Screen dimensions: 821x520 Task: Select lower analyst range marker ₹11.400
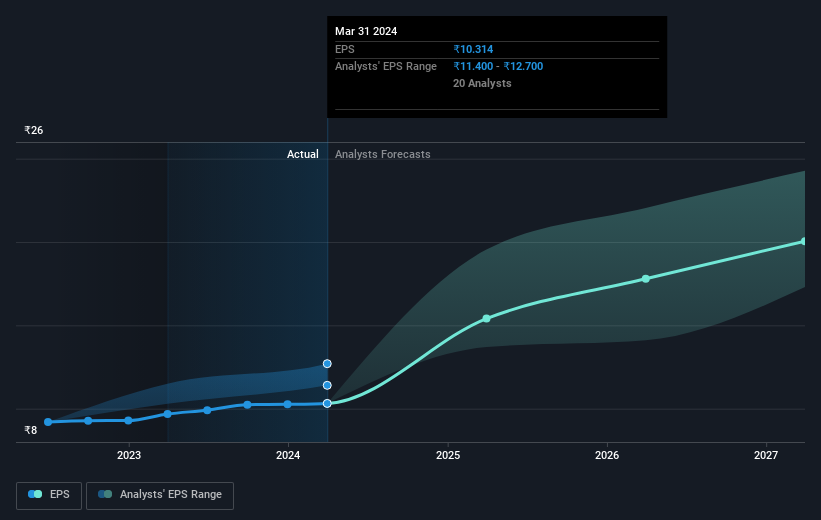coord(327,385)
